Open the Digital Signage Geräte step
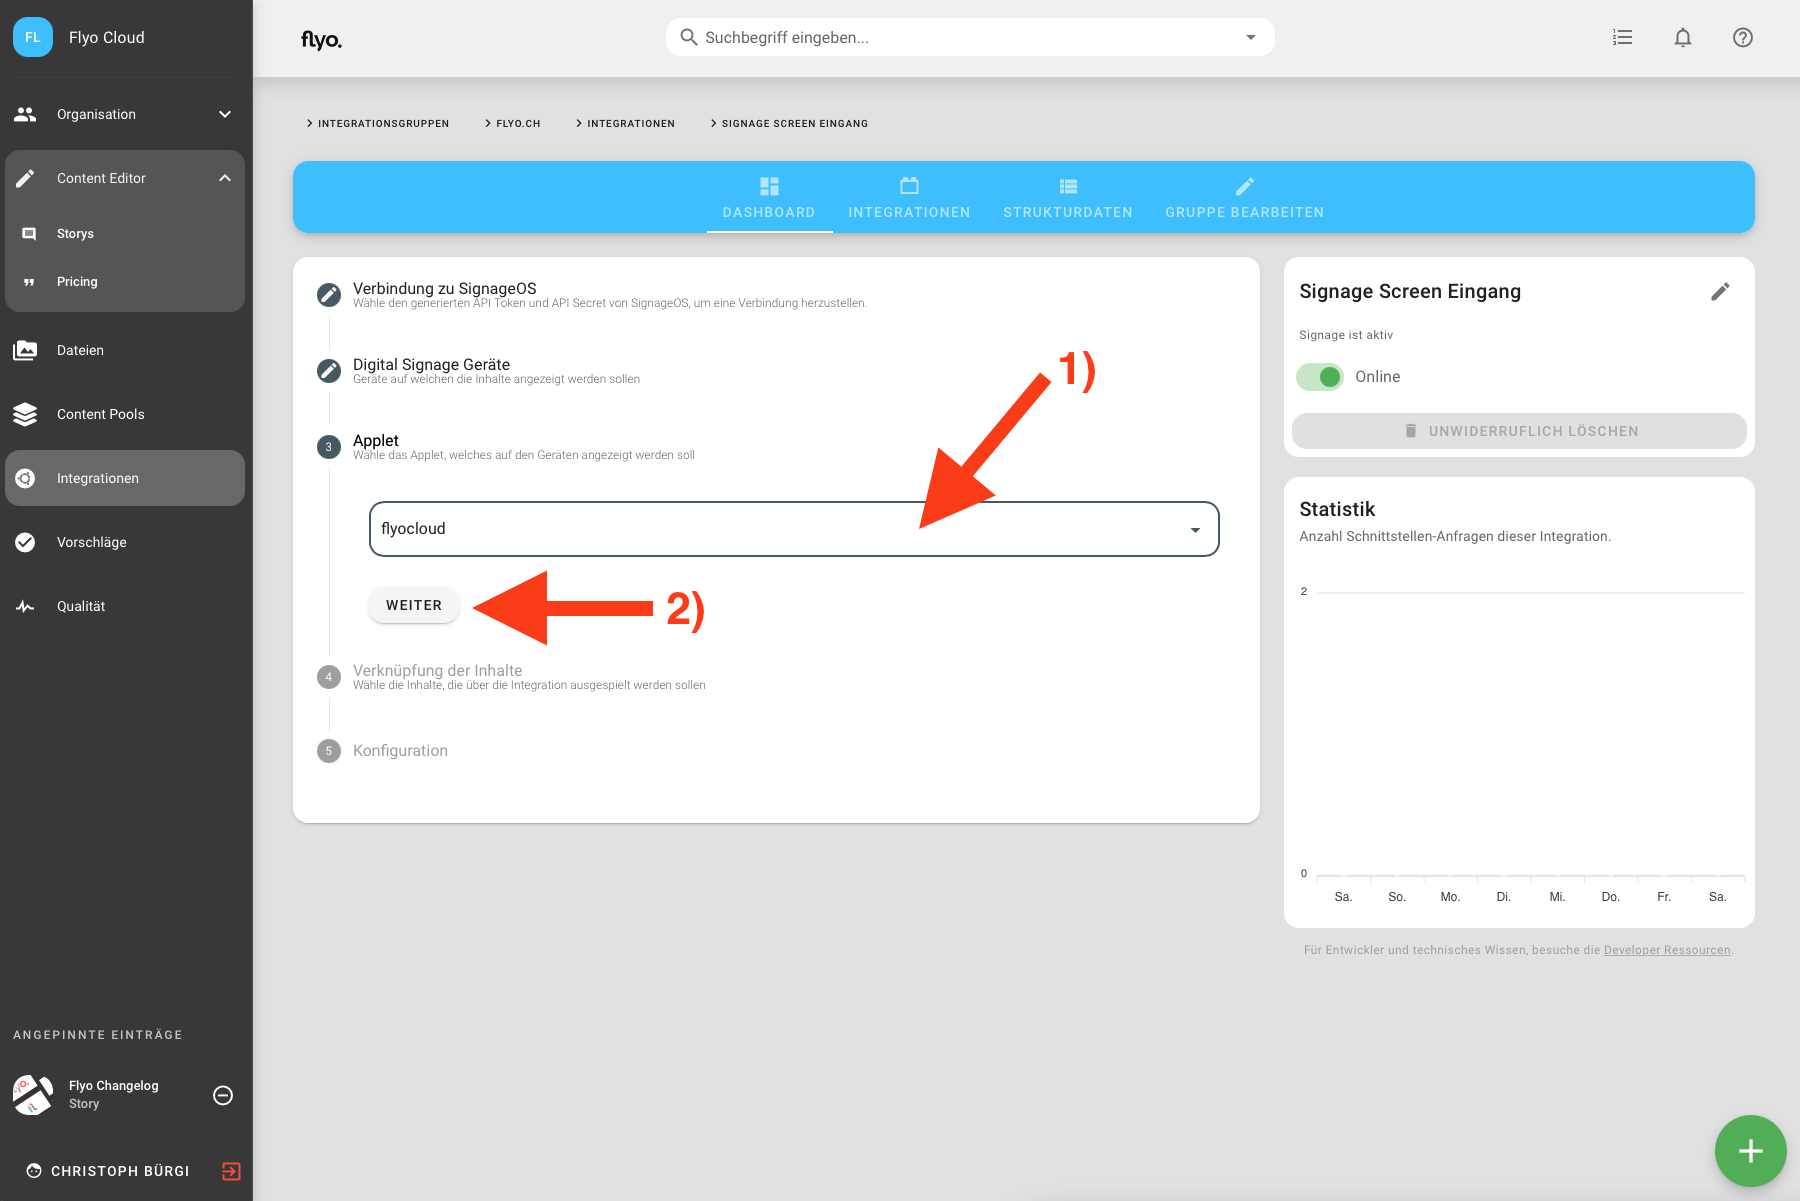 click(431, 364)
